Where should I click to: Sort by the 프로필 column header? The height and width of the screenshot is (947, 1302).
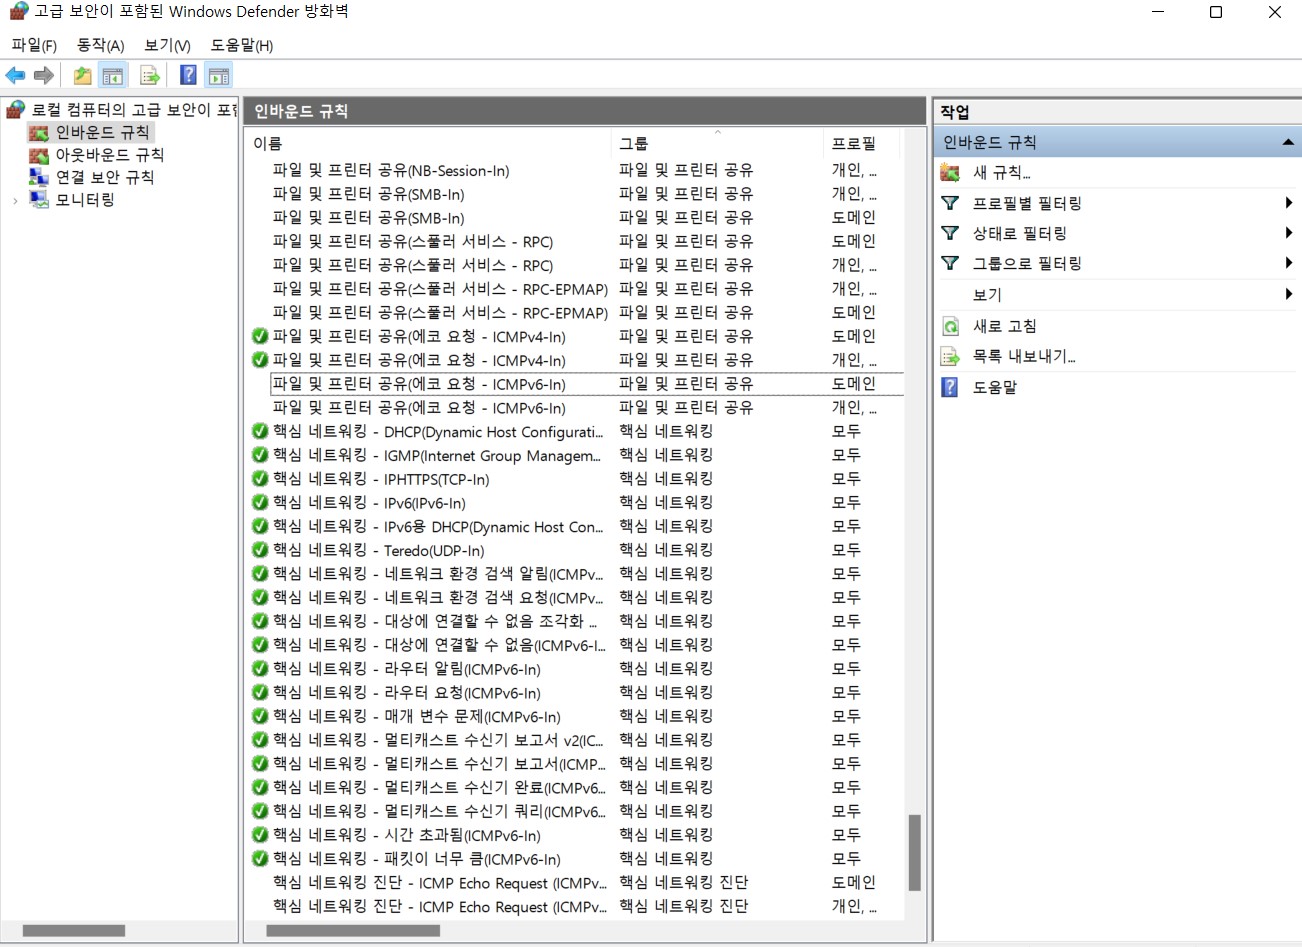click(x=862, y=144)
